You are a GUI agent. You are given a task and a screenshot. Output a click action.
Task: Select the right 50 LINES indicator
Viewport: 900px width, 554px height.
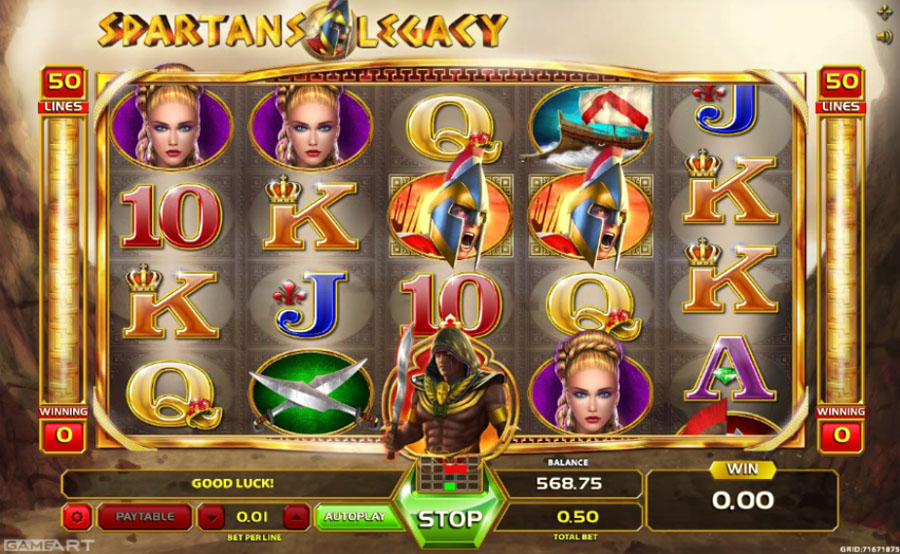(841, 90)
